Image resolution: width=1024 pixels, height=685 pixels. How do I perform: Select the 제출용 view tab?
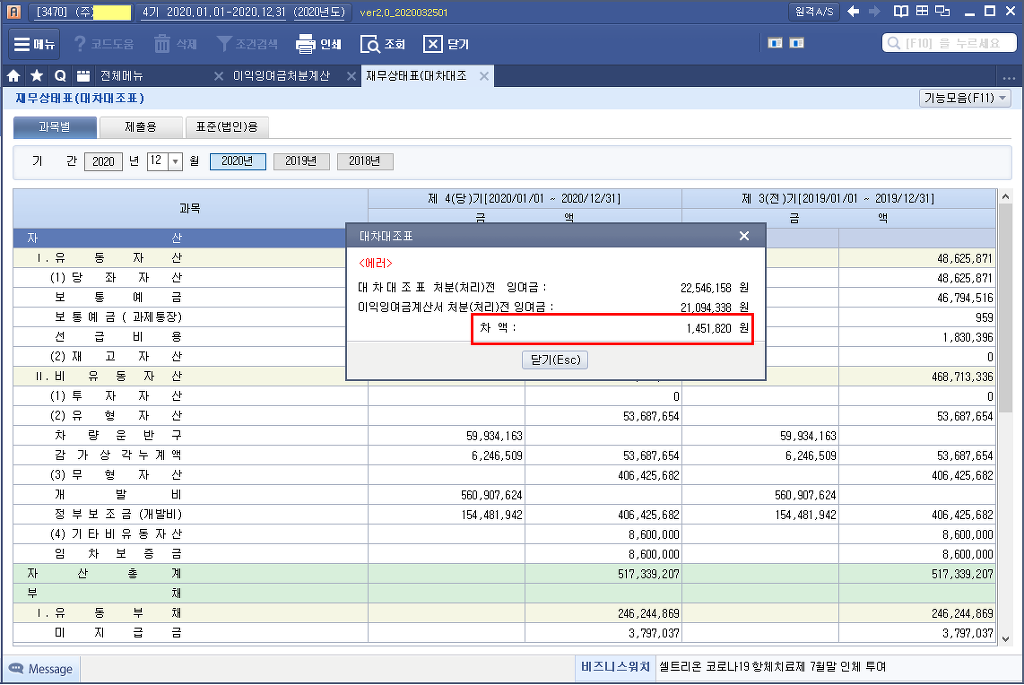[140, 127]
